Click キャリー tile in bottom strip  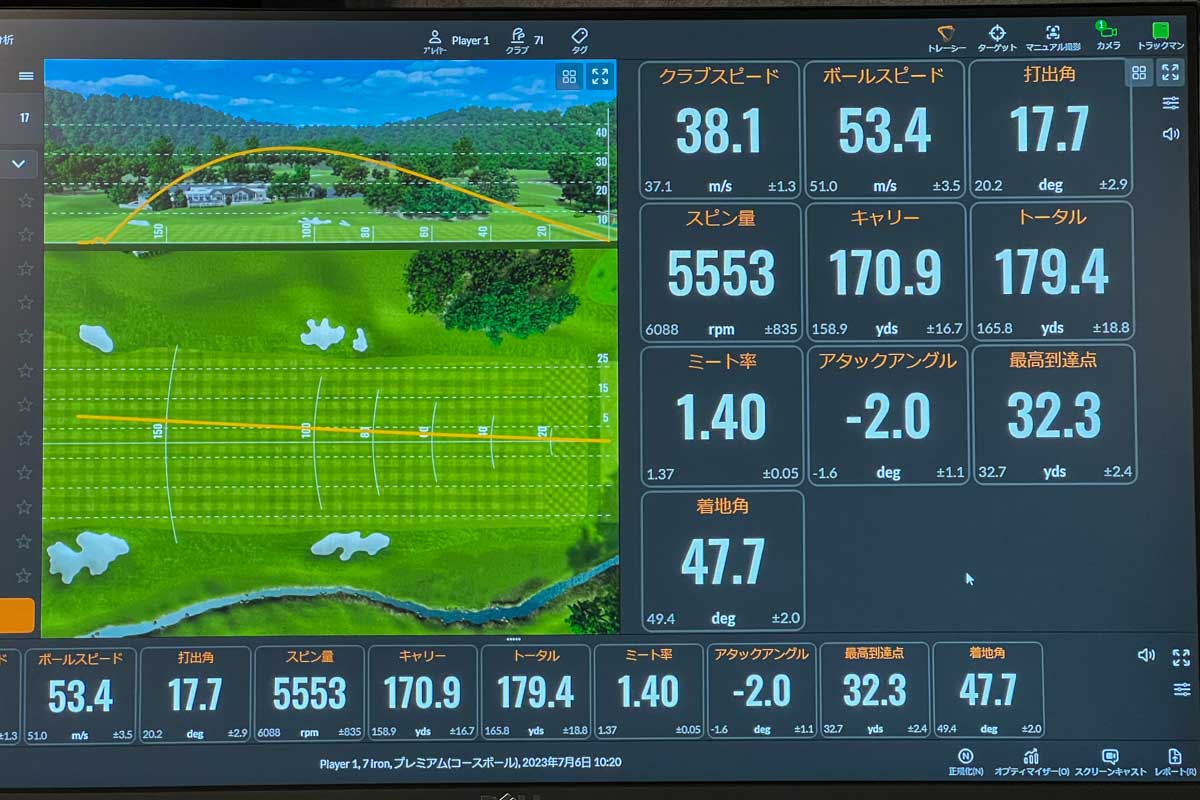(x=423, y=694)
